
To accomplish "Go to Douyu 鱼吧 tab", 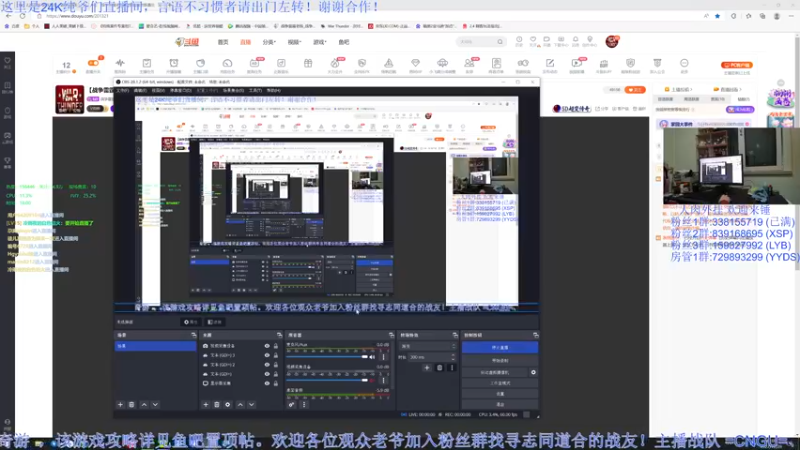I will coord(344,42).
